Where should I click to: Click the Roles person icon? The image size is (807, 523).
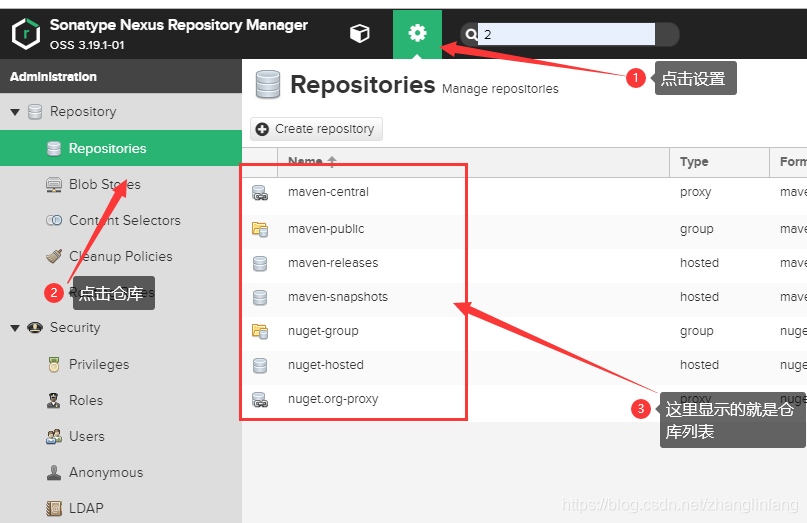pos(54,400)
